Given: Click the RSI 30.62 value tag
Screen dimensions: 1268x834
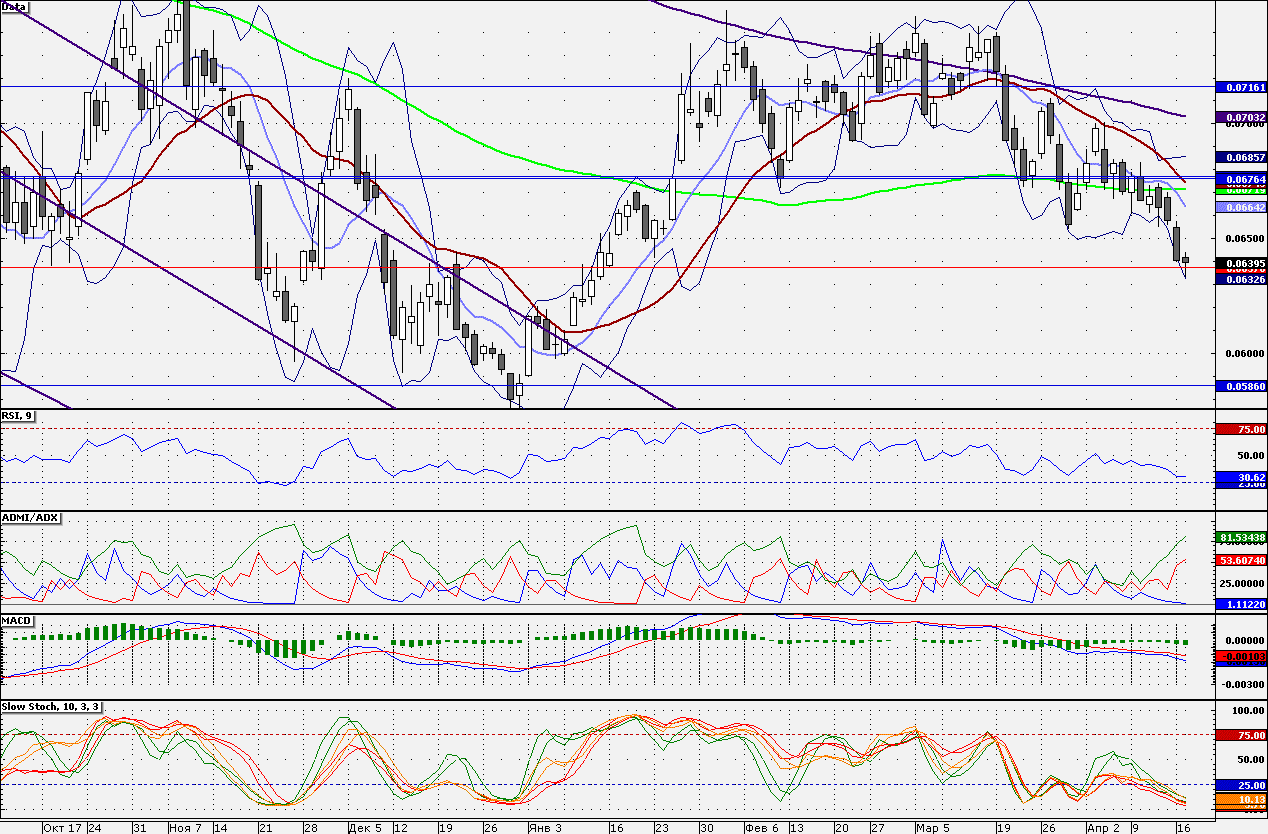Looking at the screenshot, I should (1240, 477).
